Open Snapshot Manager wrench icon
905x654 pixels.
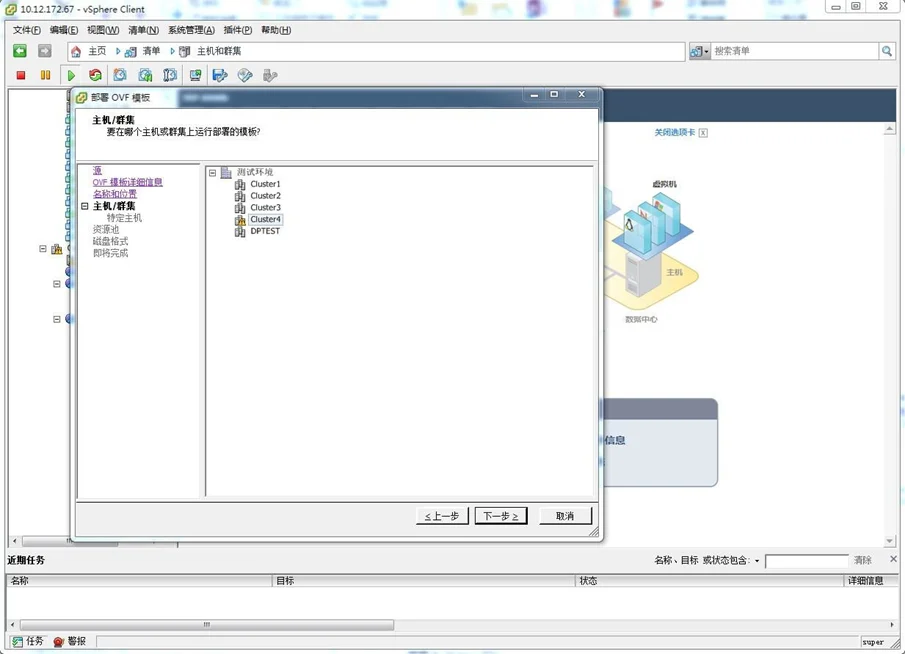coord(170,75)
